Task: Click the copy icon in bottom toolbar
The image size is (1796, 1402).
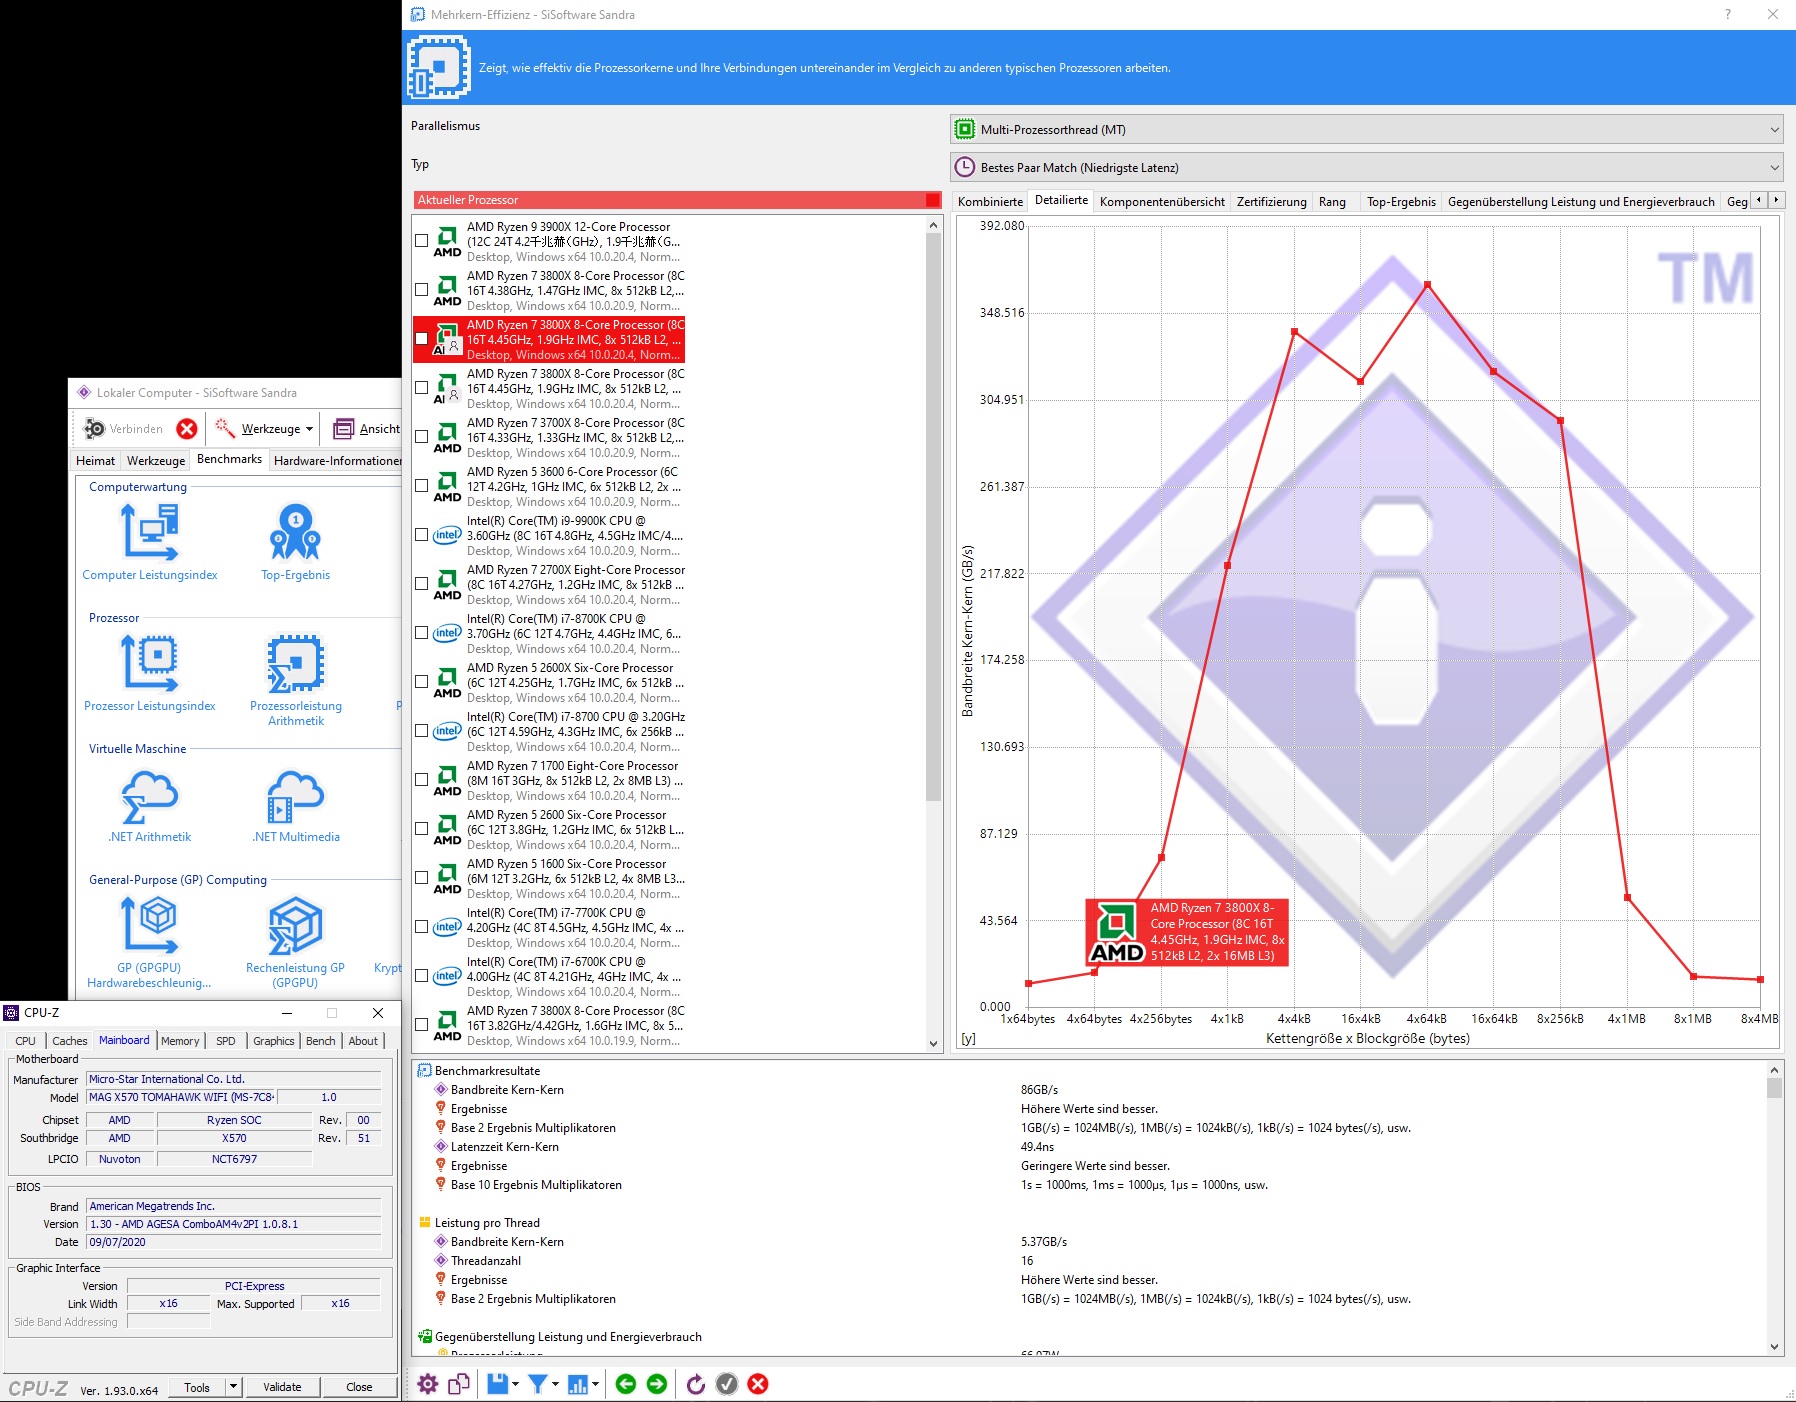Action: [459, 1384]
